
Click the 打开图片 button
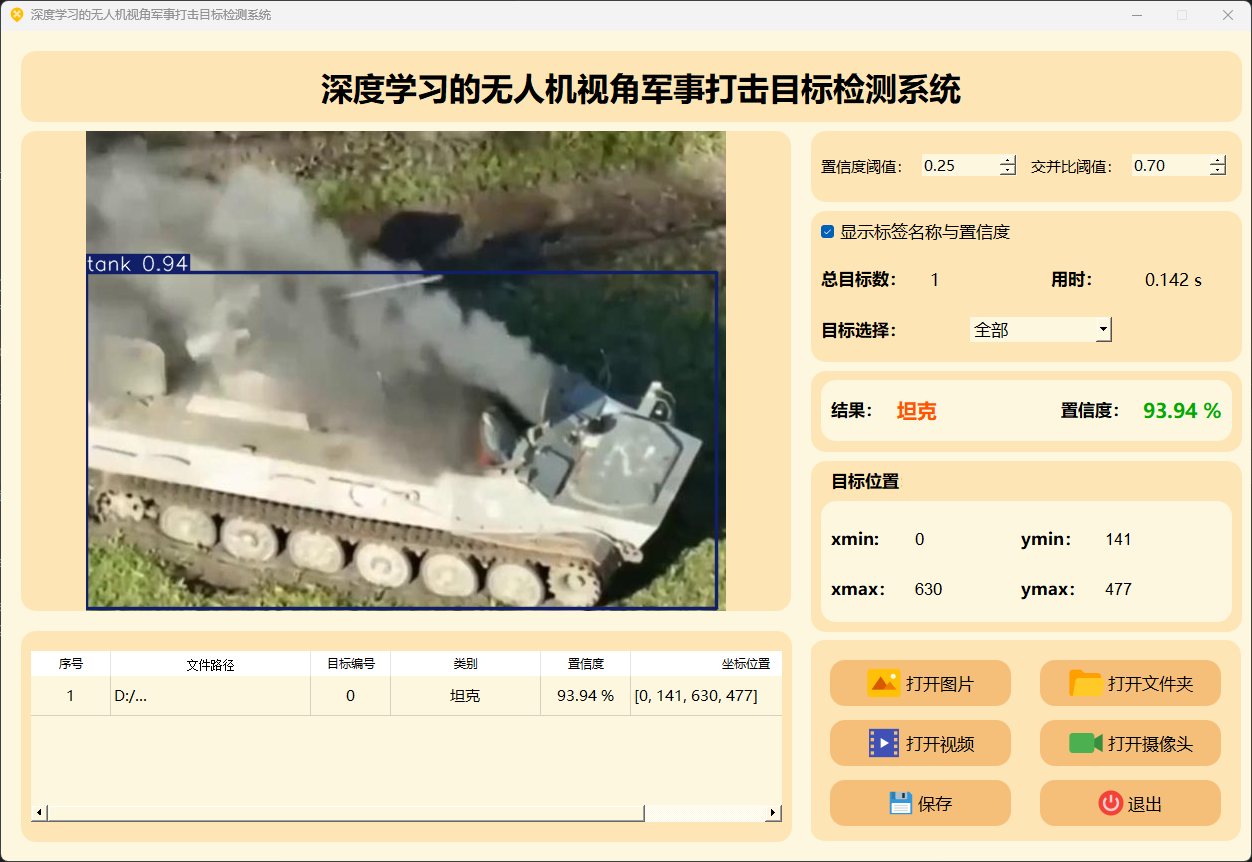pos(920,683)
